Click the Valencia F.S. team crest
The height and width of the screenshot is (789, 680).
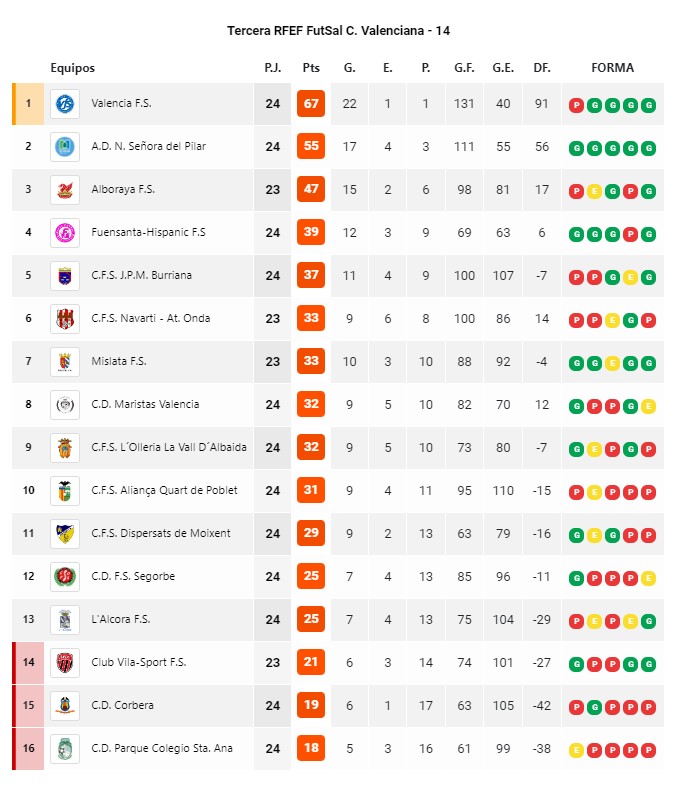(x=65, y=104)
